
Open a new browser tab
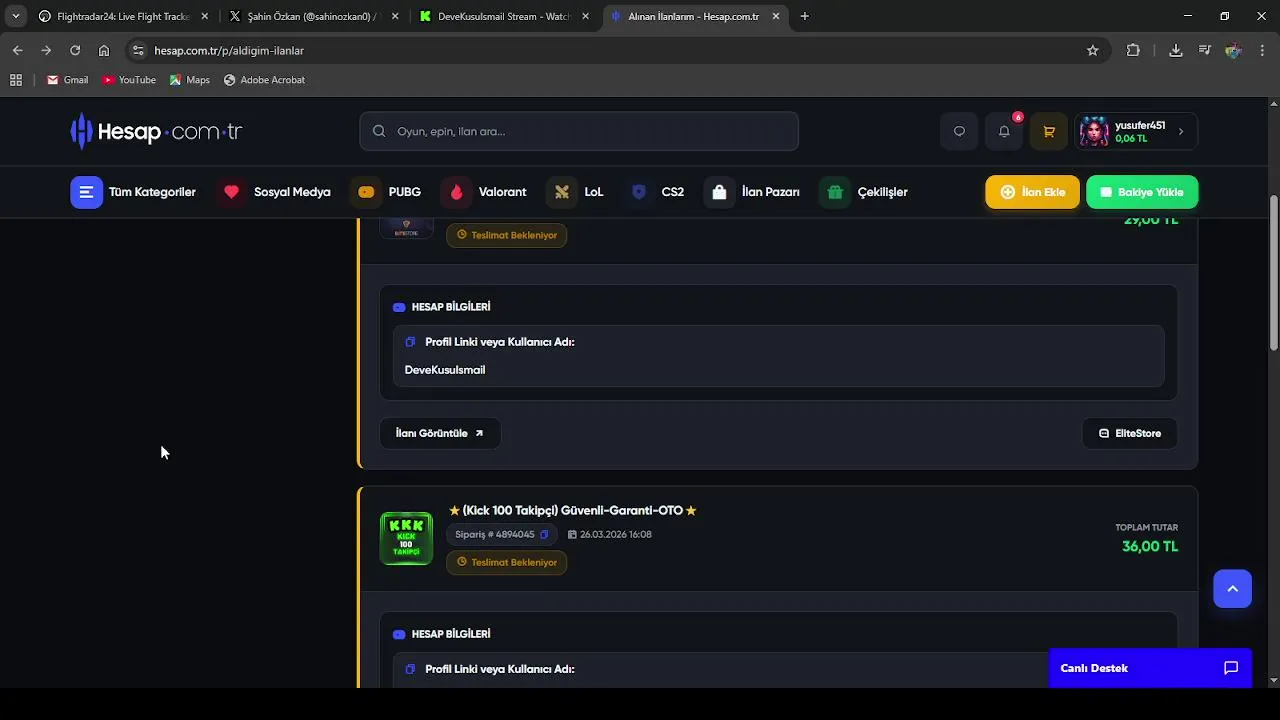click(x=805, y=16)
